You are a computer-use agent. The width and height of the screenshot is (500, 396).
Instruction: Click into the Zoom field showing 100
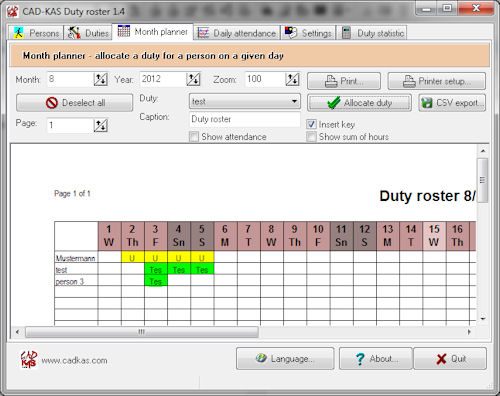point(265,79)
